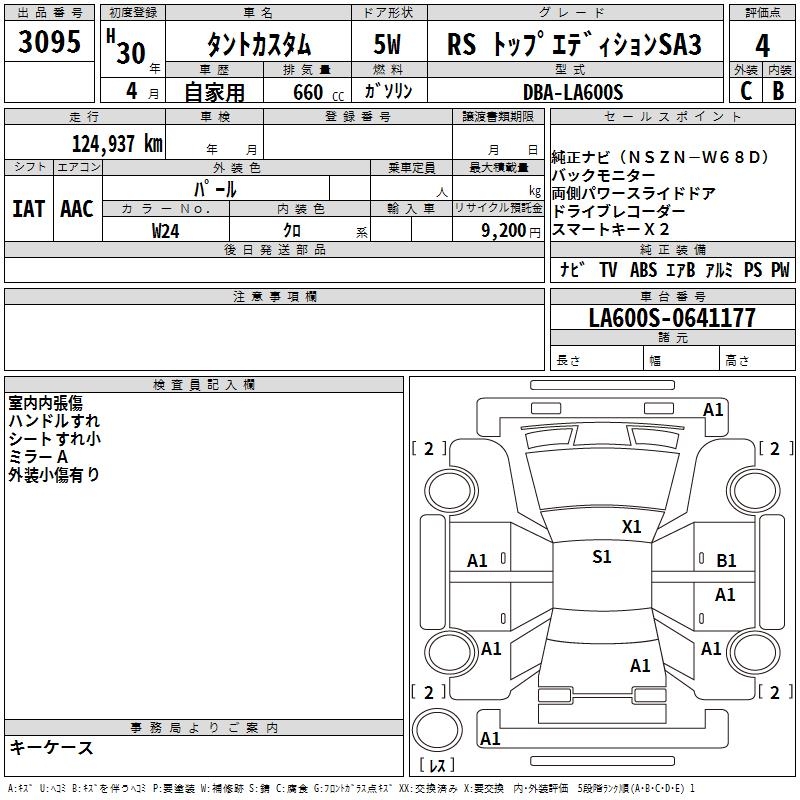
Task: Click the 後日発送部品 header
Action: 274,249
